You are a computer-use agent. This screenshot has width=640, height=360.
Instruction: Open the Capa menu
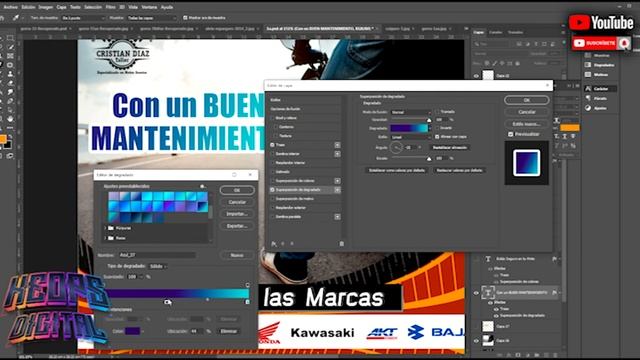pos(61,7)
